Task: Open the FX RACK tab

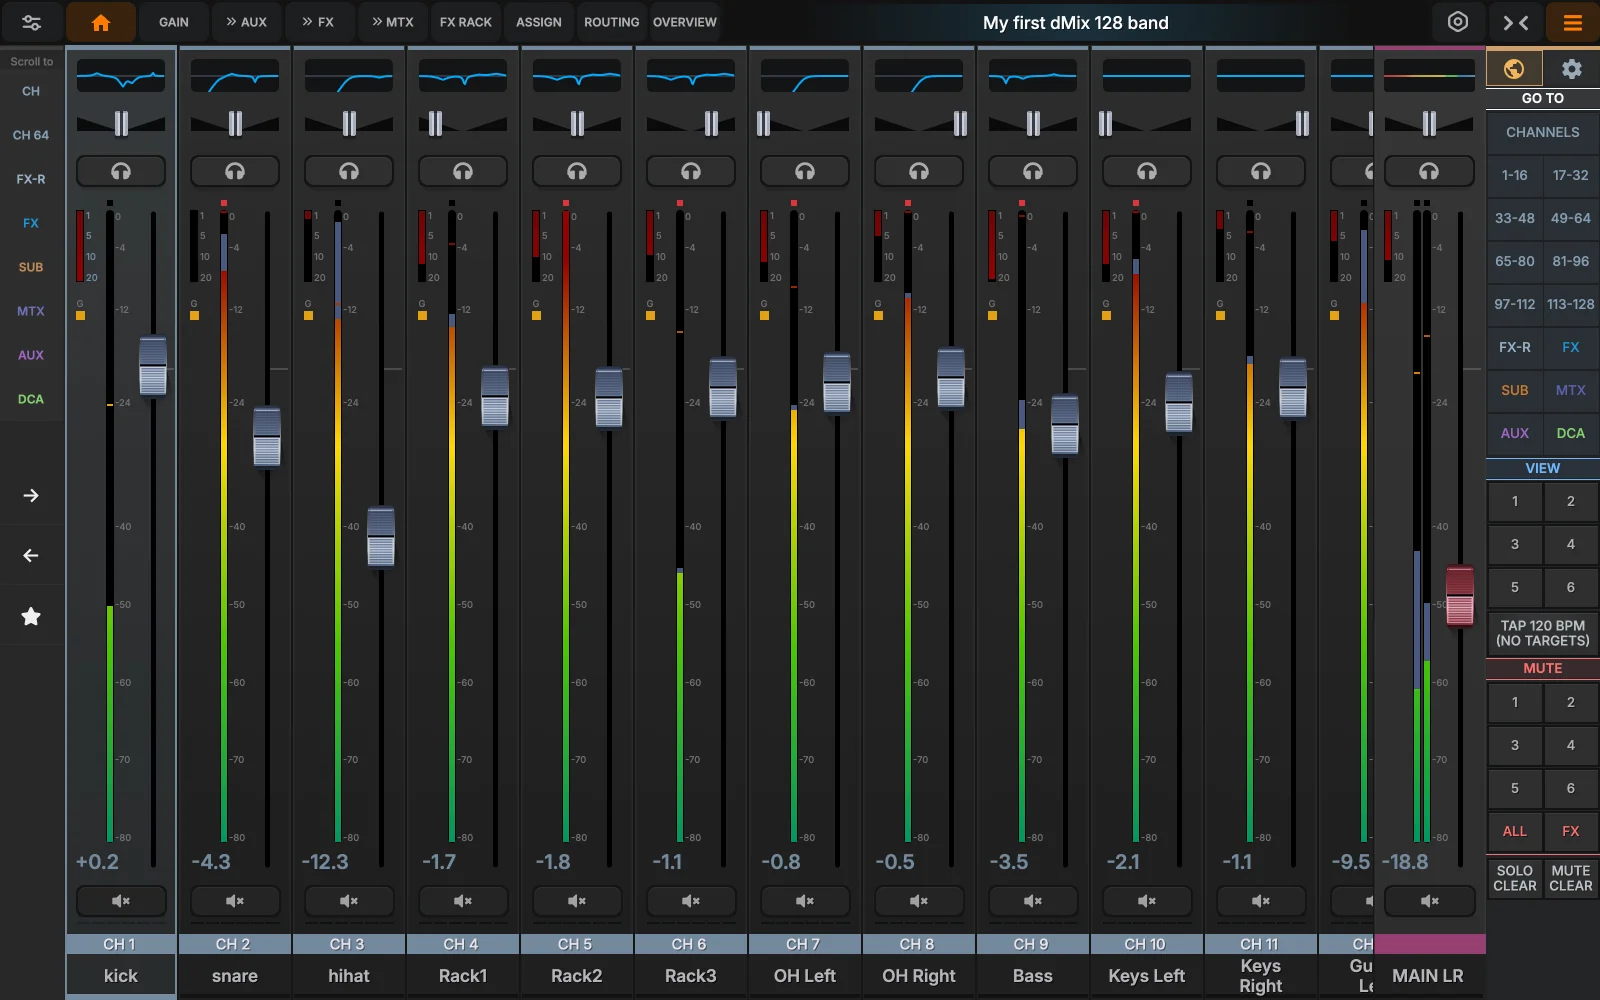Action: click(x=466, y=22)
